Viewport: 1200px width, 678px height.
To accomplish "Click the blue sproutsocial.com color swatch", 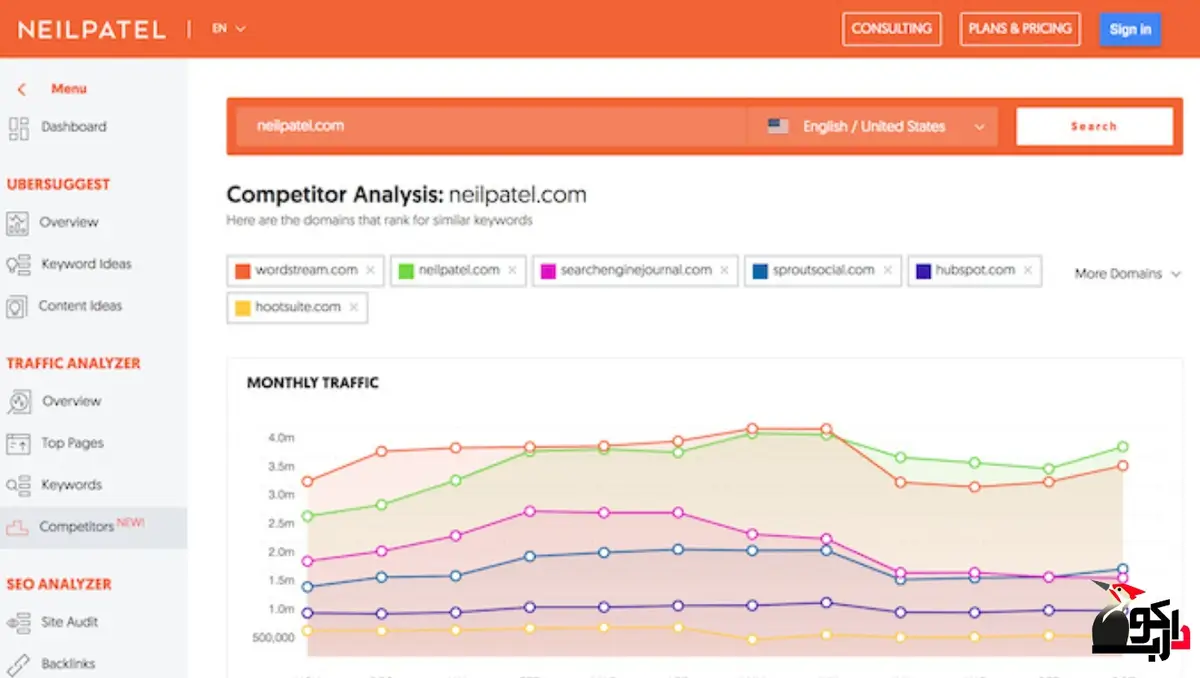I will click(760, 270).
